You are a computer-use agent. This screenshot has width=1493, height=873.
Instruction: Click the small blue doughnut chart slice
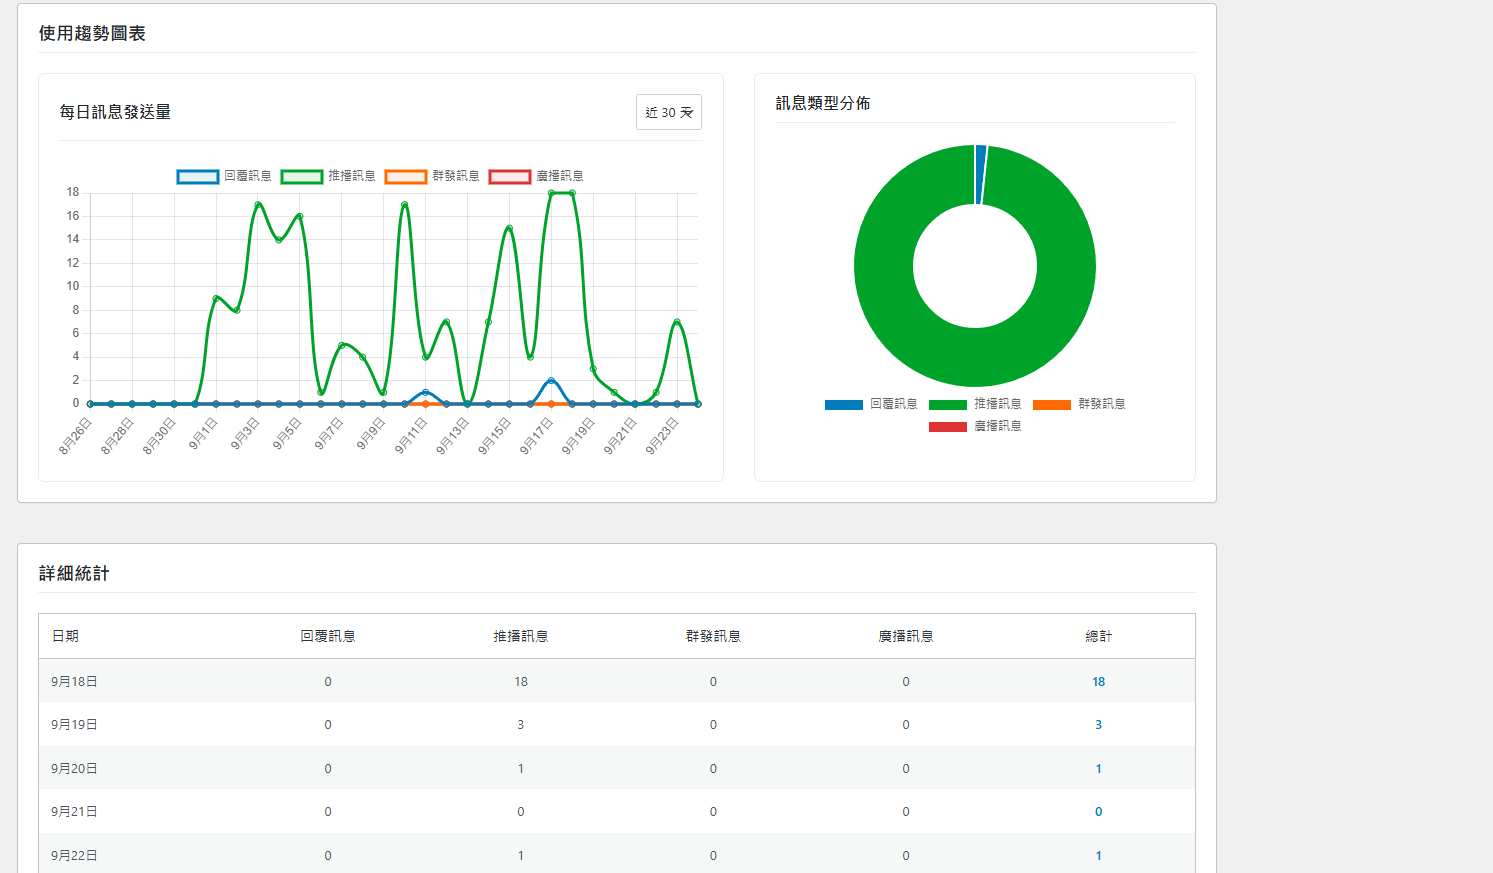coord(981,174)
